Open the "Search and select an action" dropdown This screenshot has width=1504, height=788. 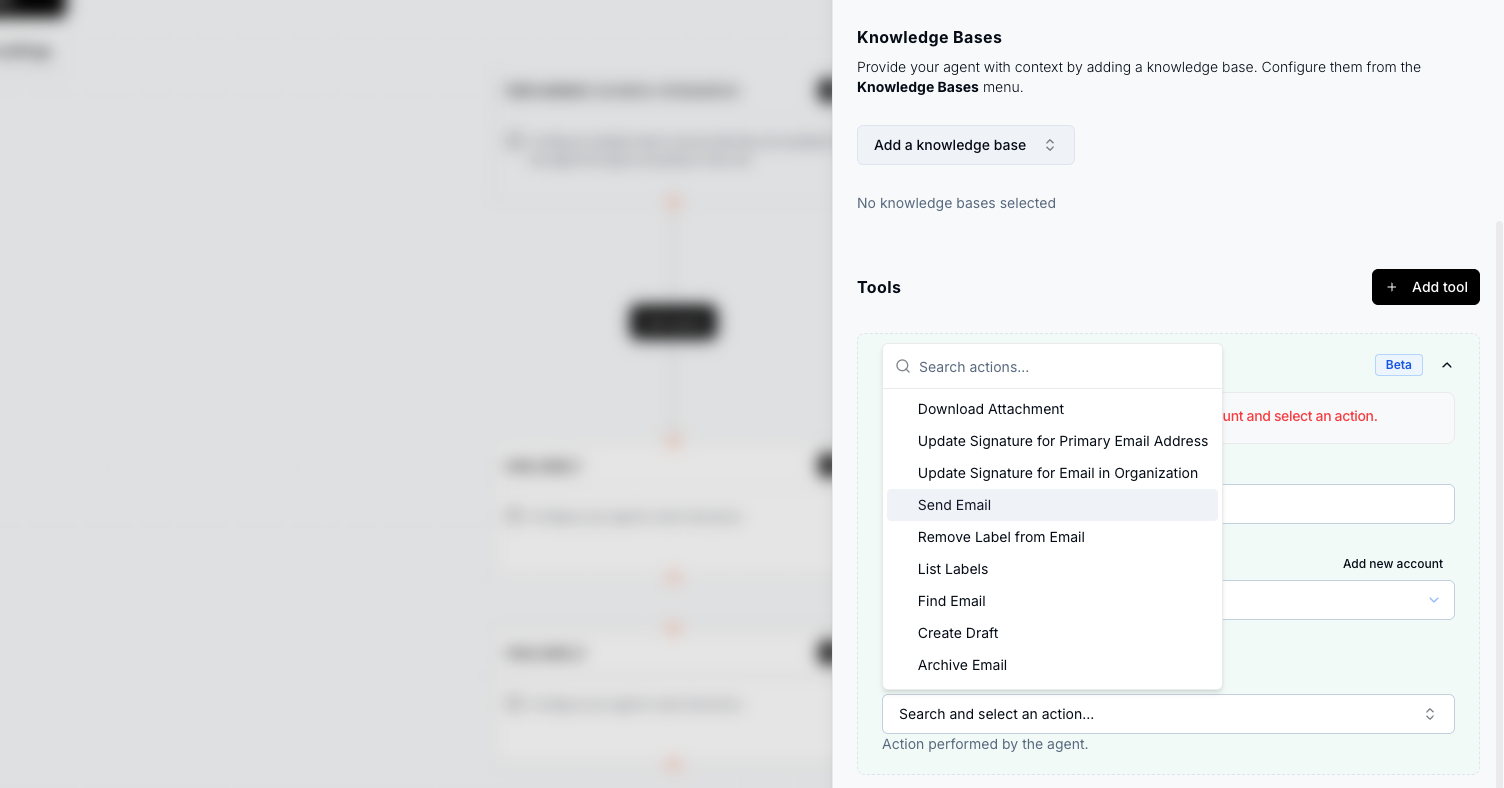coord(1167,713)
